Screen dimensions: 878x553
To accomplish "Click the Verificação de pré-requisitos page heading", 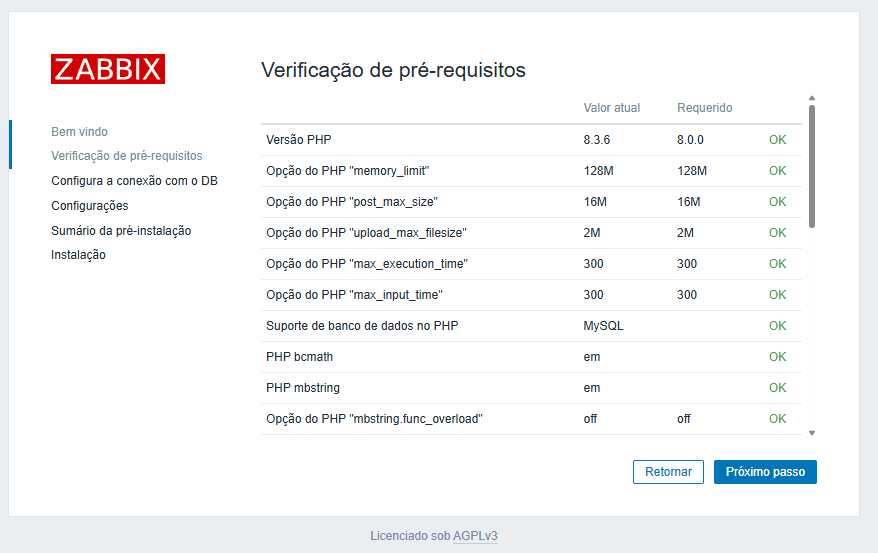I will (393, 70).
